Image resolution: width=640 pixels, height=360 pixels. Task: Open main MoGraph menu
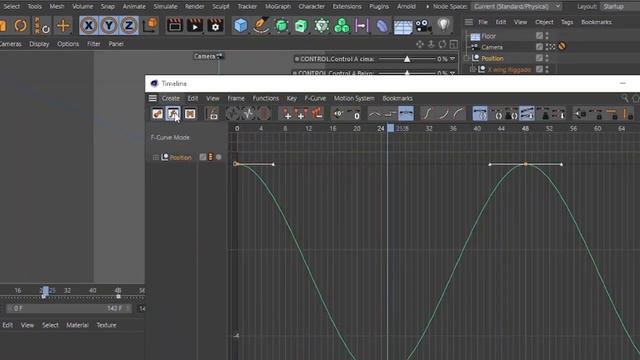point(278,7)
